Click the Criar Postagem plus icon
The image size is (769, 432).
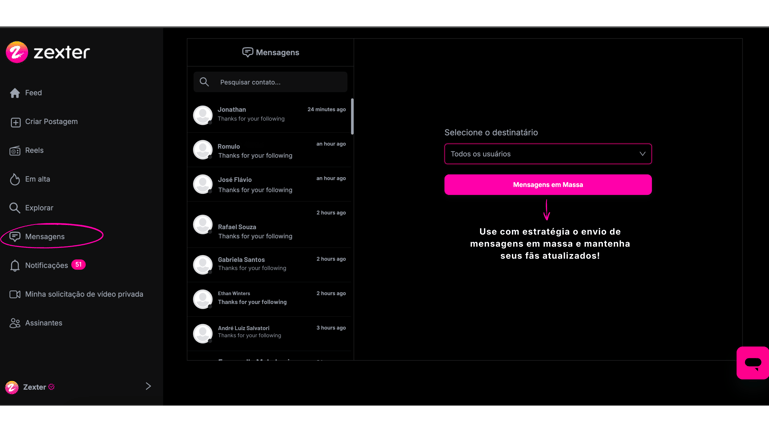click(x=15, y=122)
